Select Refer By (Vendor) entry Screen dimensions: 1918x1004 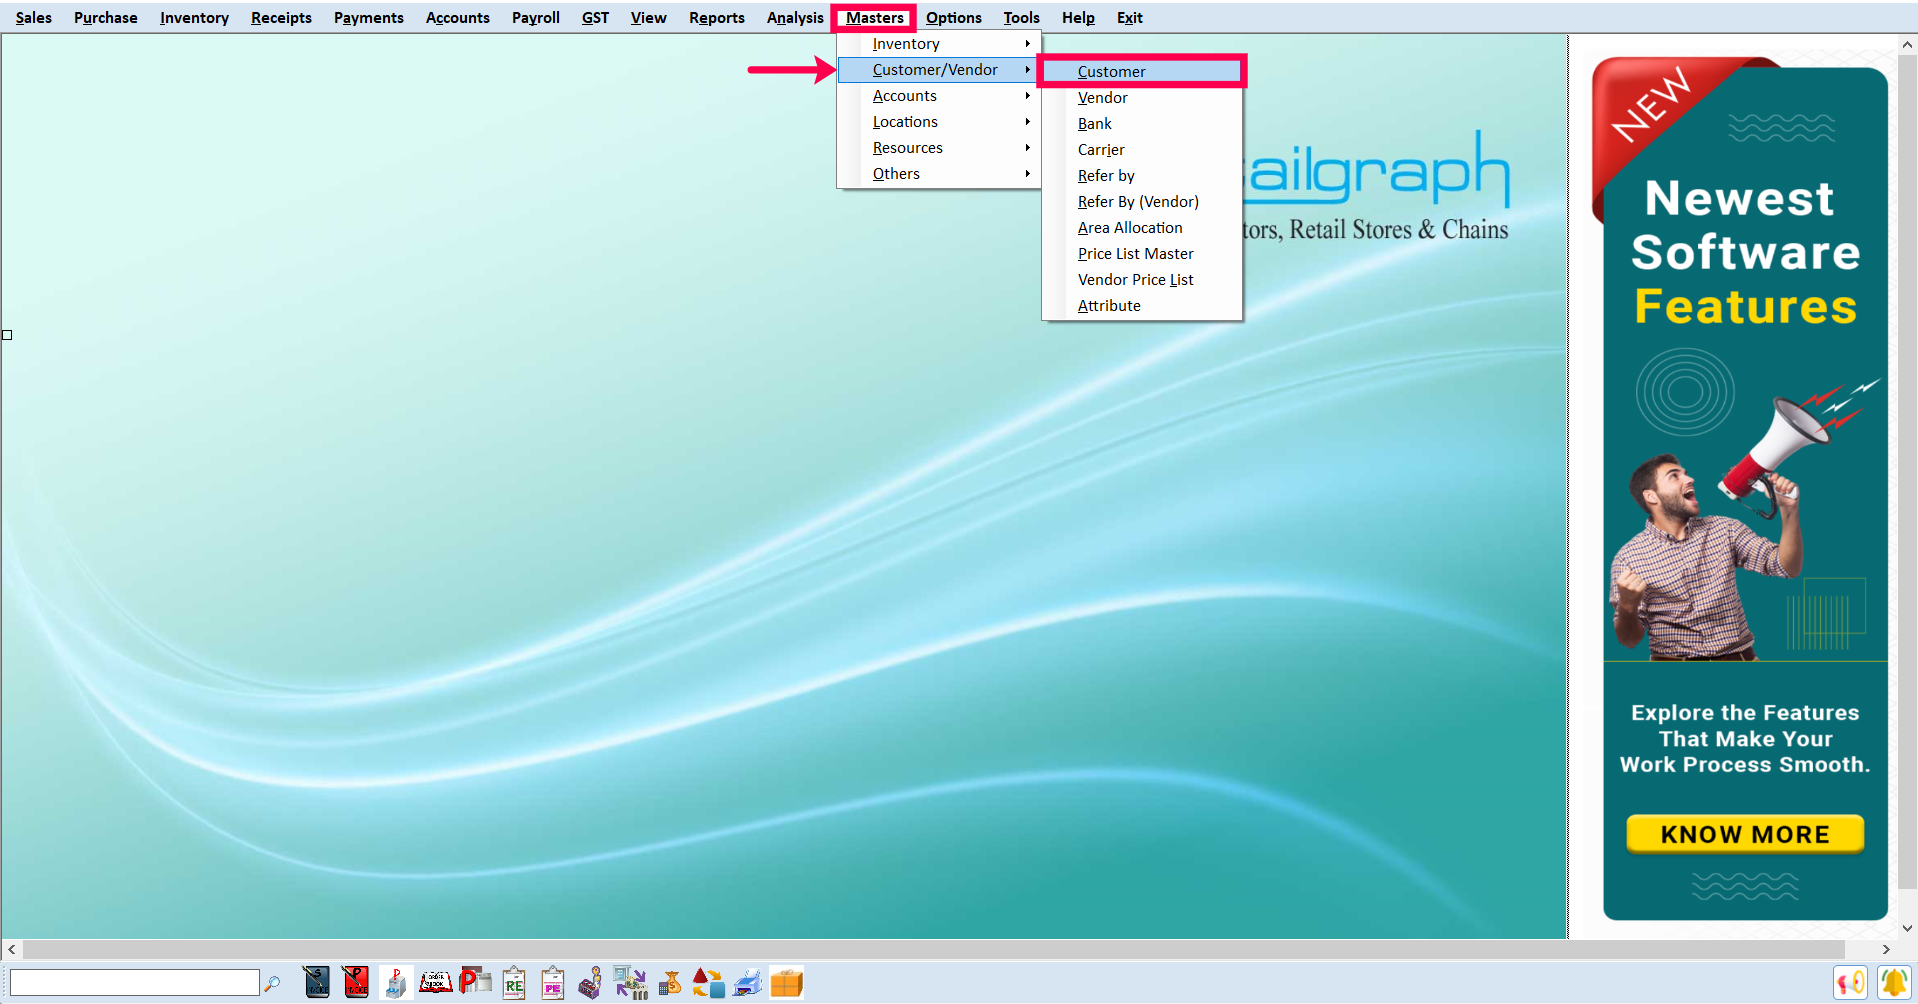point(1141,202)
